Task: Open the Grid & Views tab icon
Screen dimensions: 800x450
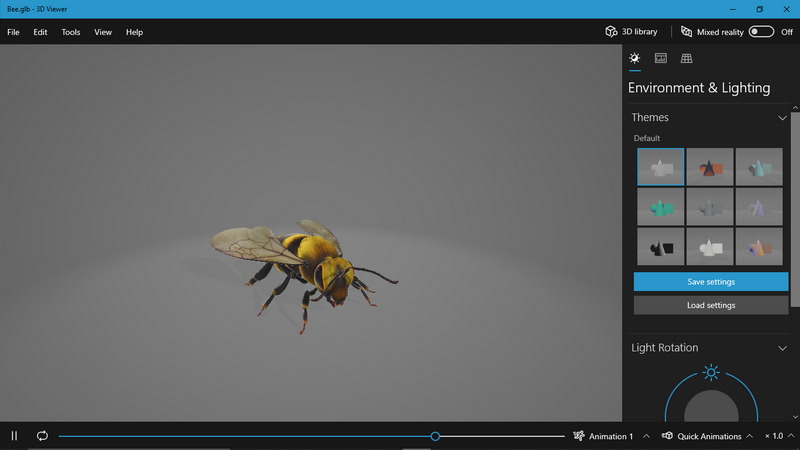Action: (x=686, y=58)
